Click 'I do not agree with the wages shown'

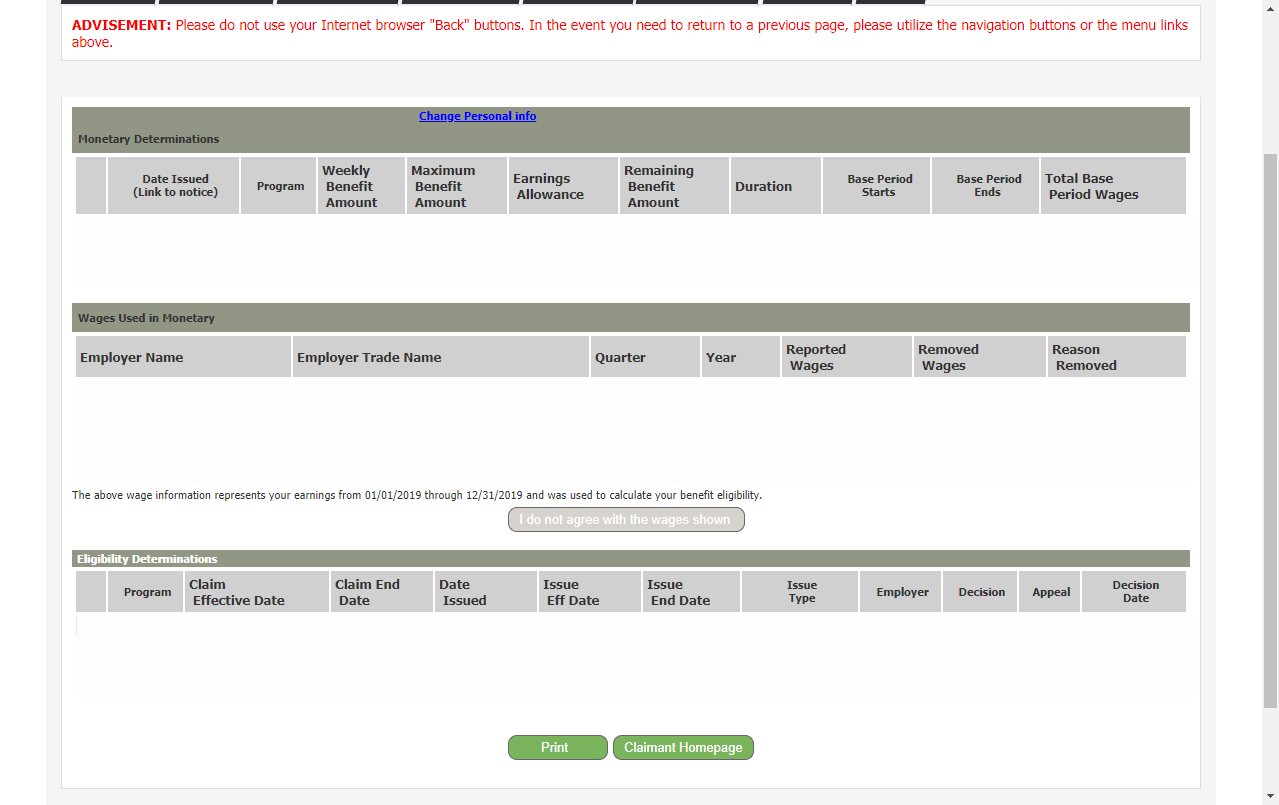pyautogui.click(x=625, y=520)
